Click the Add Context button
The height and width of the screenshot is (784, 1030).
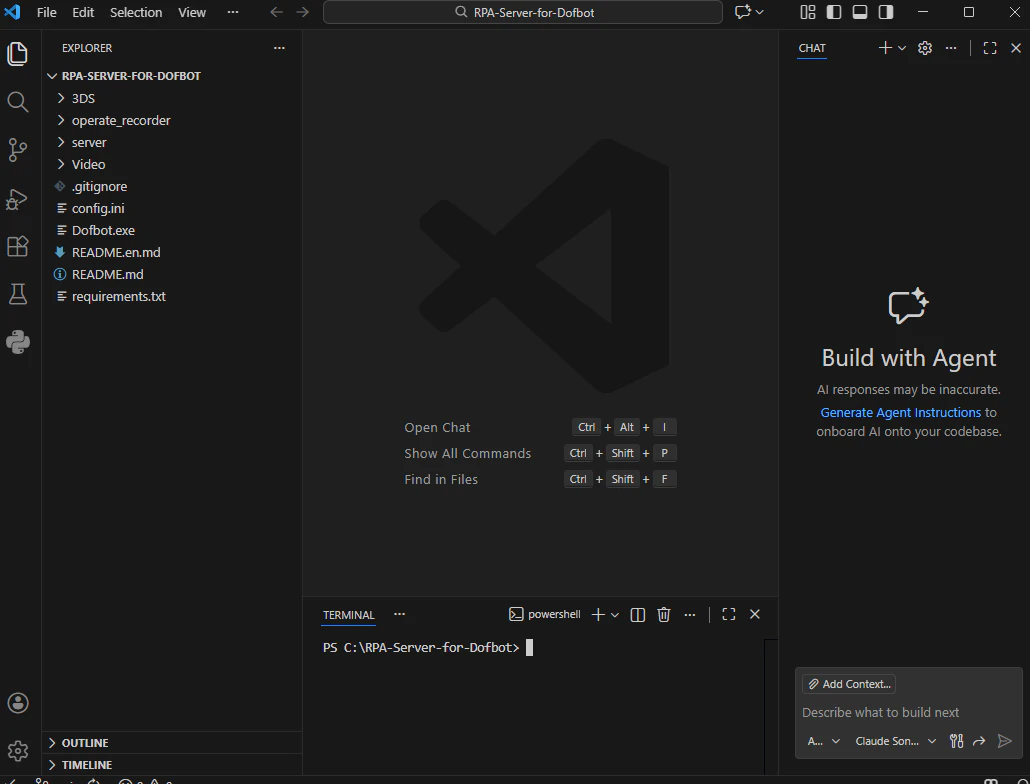[849, 684]
